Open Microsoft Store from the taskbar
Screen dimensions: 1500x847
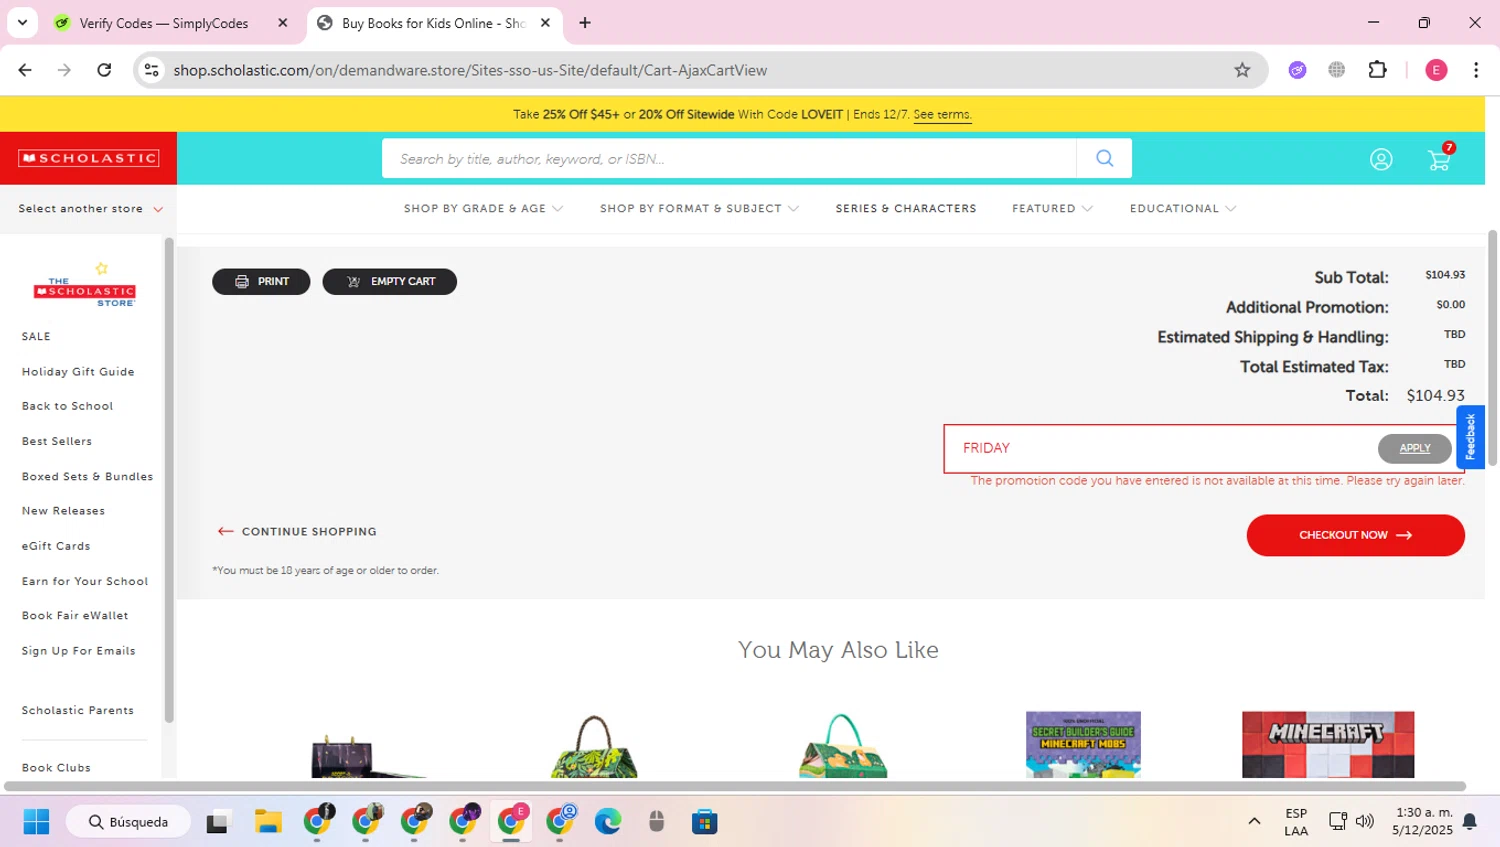coord(705,822)
